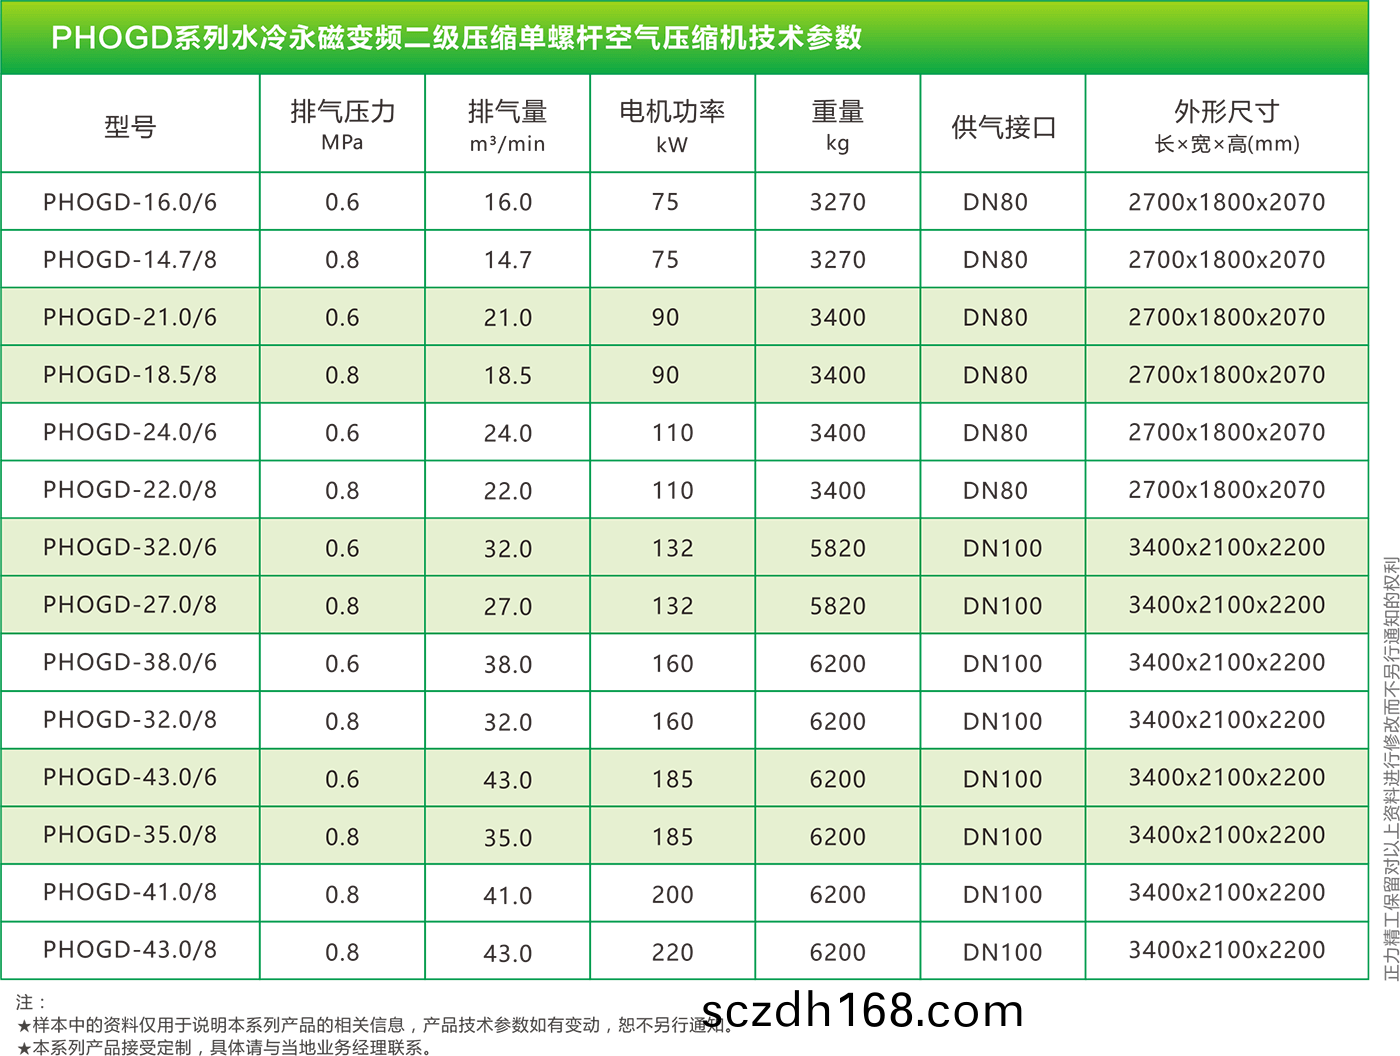Image resolution: width=1400 pixels, height=1056 pixels.
Task: Click the 重量 kg column header
Action: (837, 125)
